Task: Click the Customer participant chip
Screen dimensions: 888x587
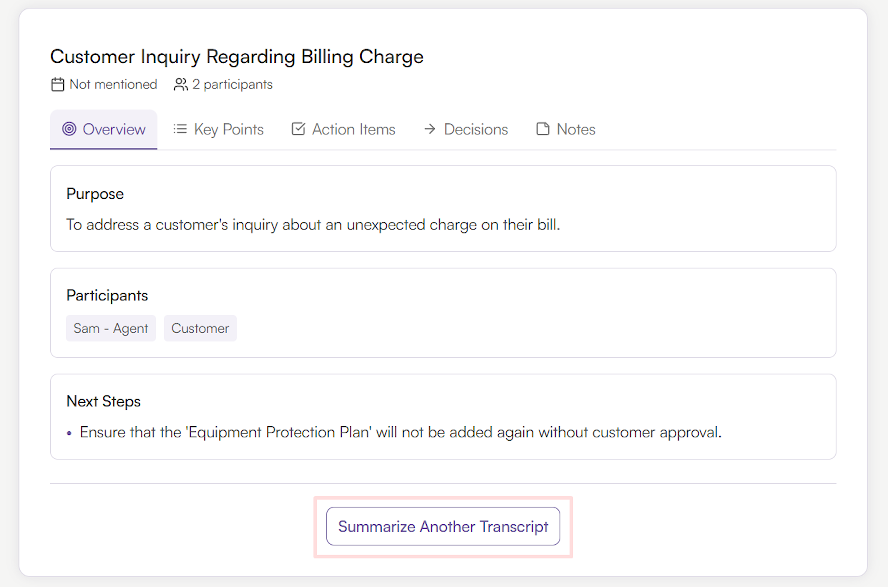Action: click(200, 328)
